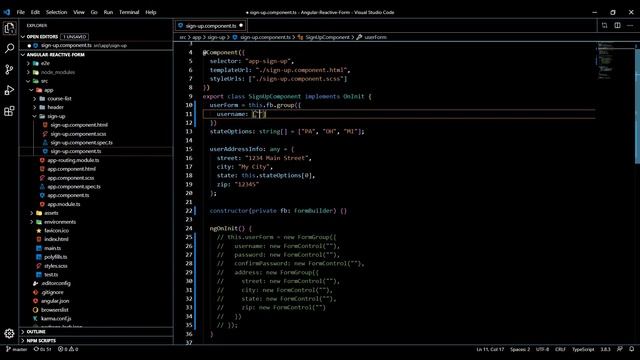
Task: Click the Ln 11, Col 17 status item
Action: point(490,349)
